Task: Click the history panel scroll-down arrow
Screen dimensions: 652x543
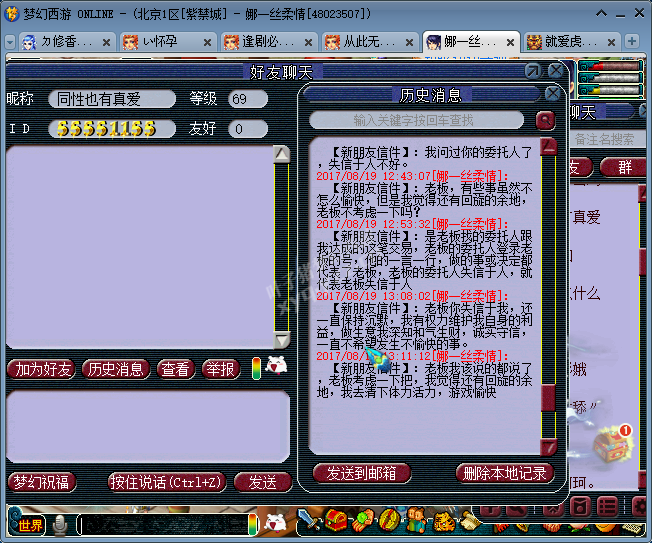Action: tap(548, 447)
